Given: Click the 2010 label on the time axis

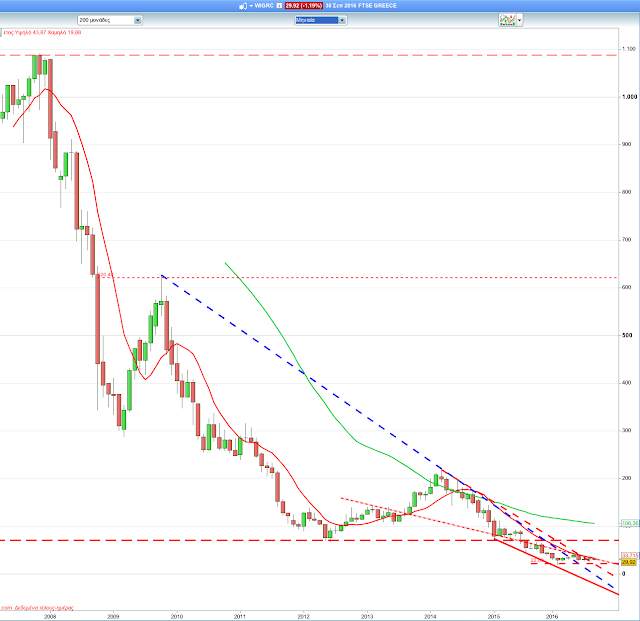Looking at the screenshot, I should point(177,617).
